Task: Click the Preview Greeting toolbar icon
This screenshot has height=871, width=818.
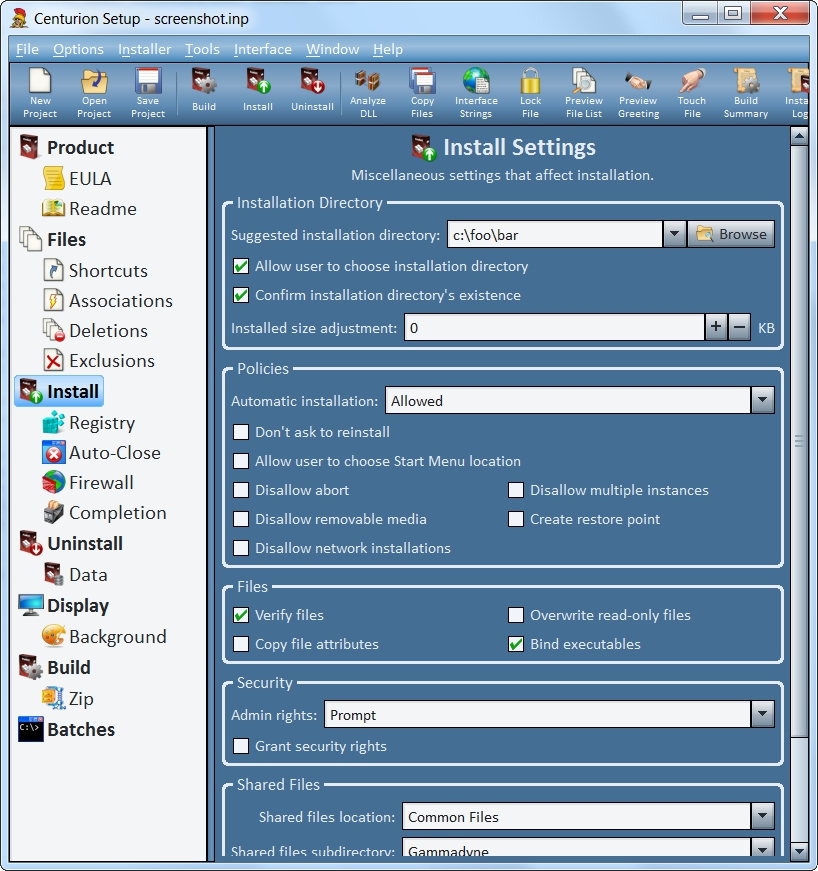Action: coord(638,93)
